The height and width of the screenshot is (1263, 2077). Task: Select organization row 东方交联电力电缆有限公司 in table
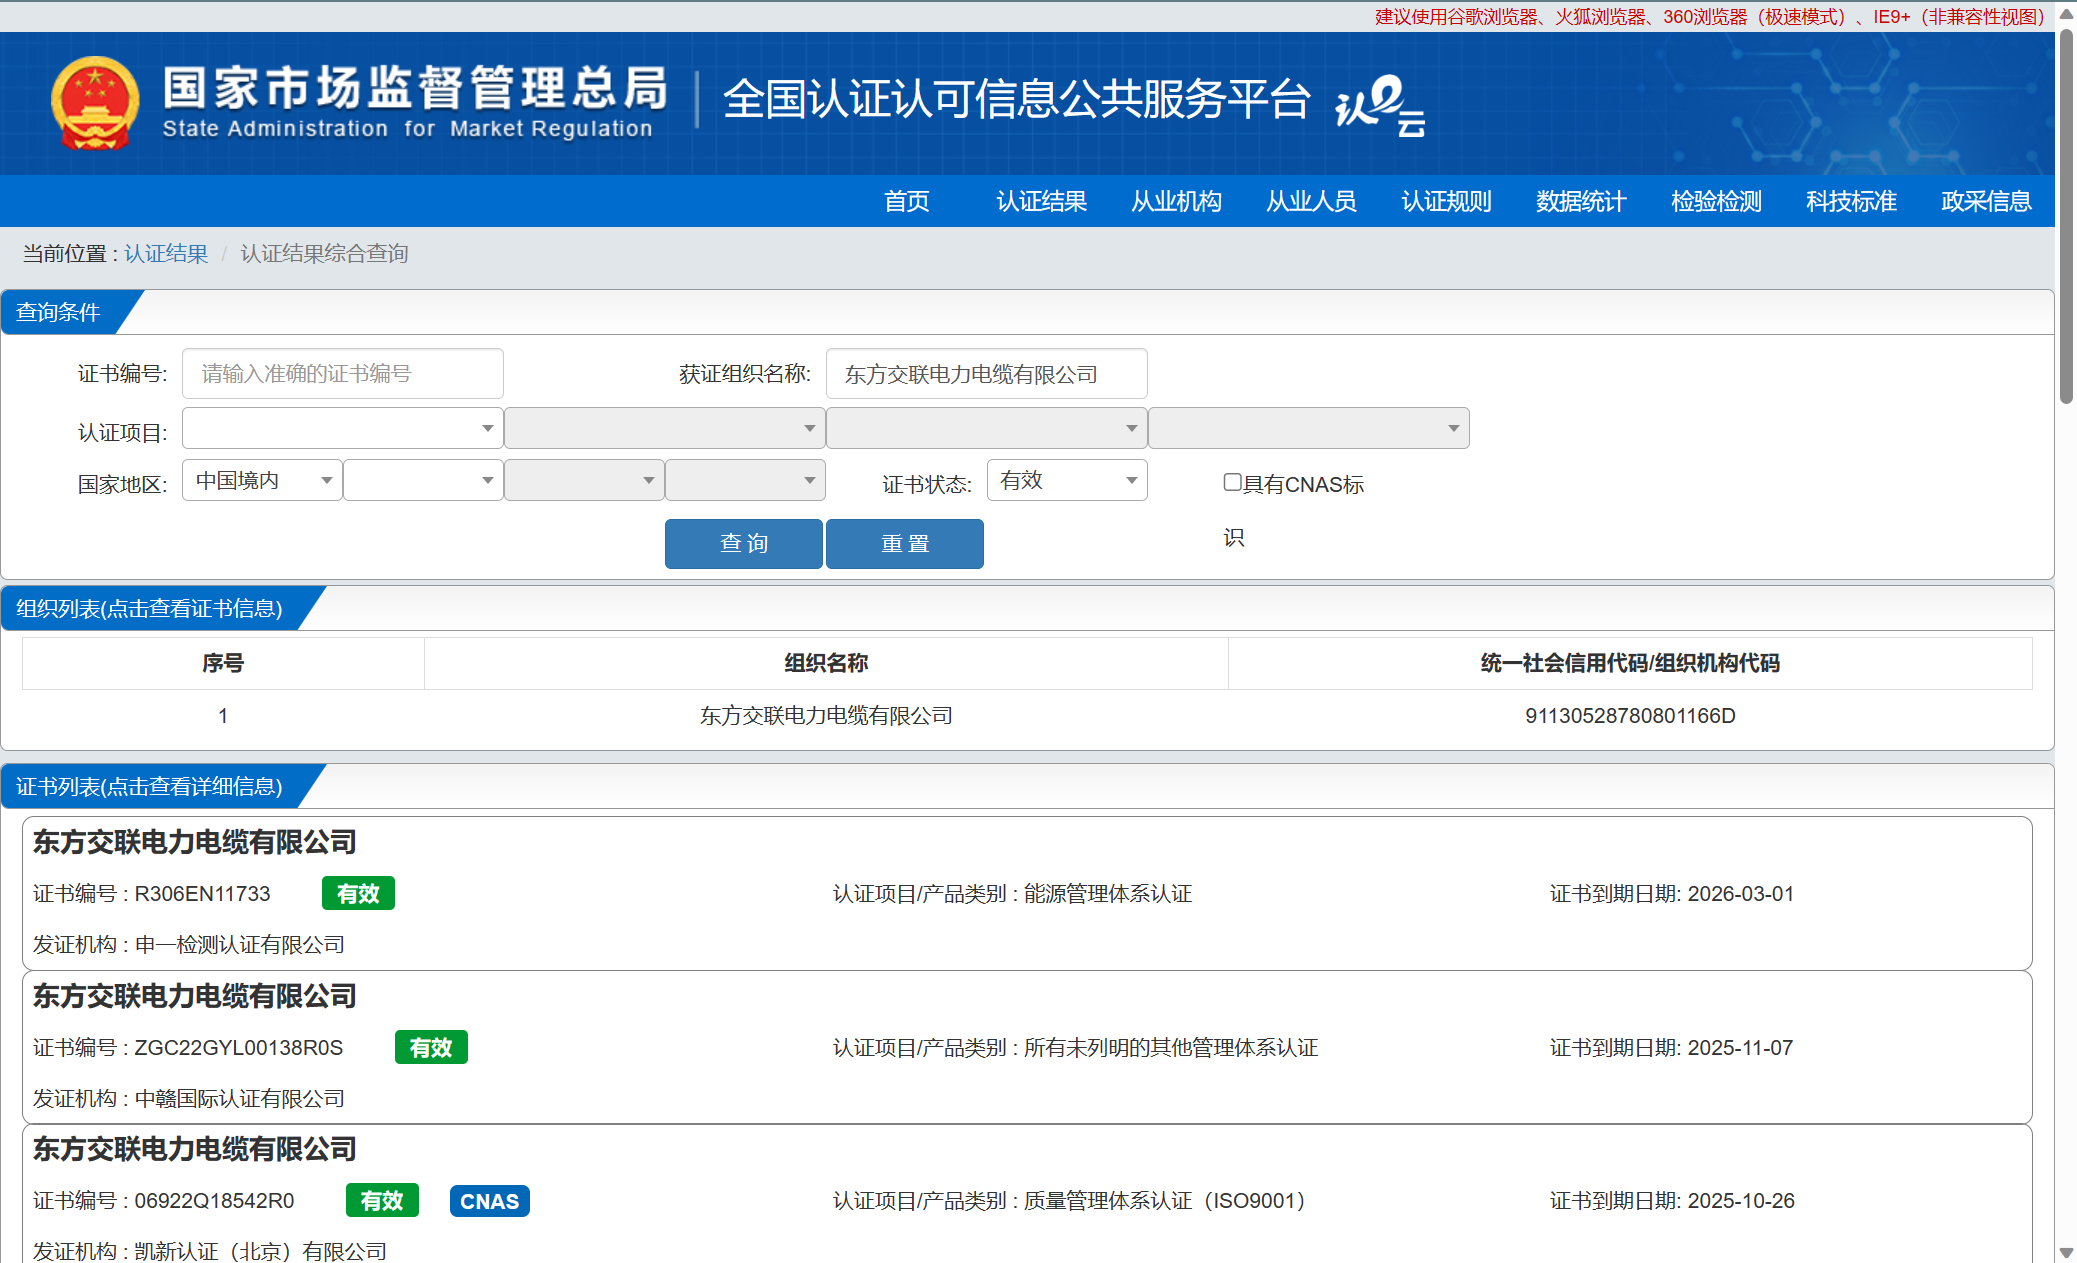(x=1027, y=716)
